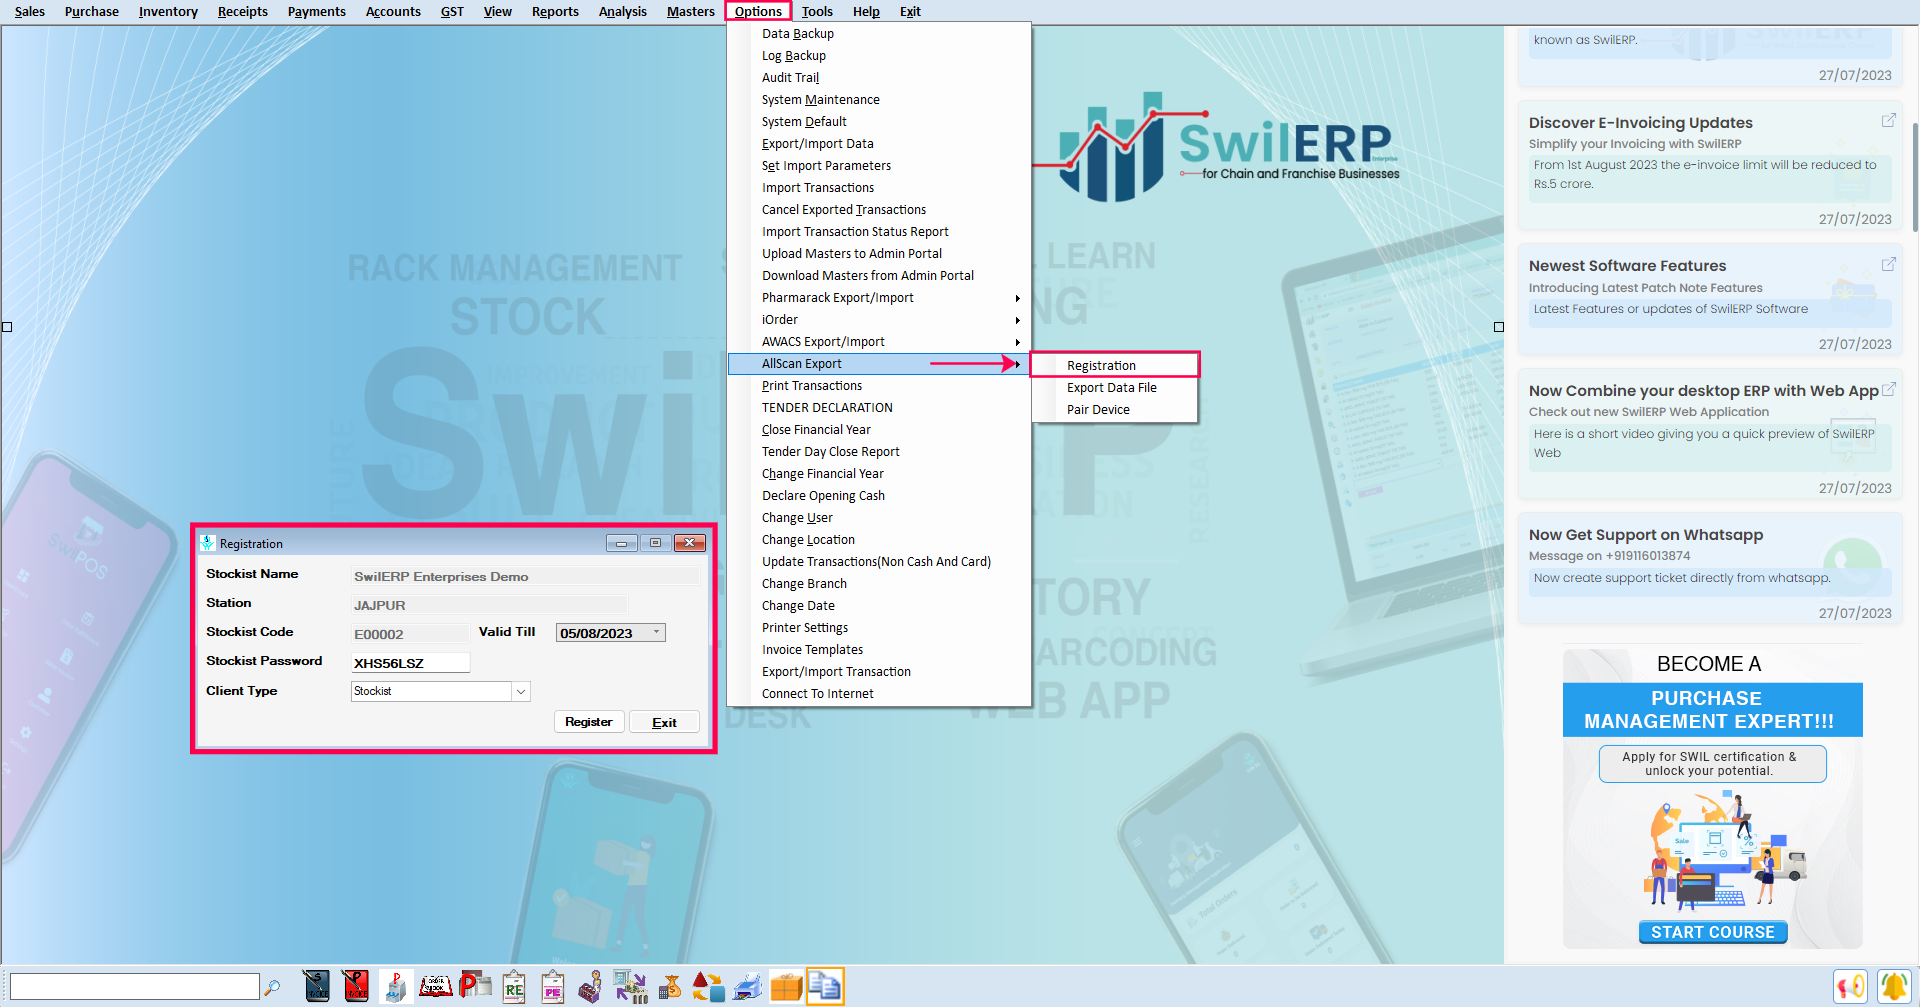Image resolution: width=1920 pixels, height=1007 pixels.
Task: Click the bank transfer arrows icon
Action: 630,986
